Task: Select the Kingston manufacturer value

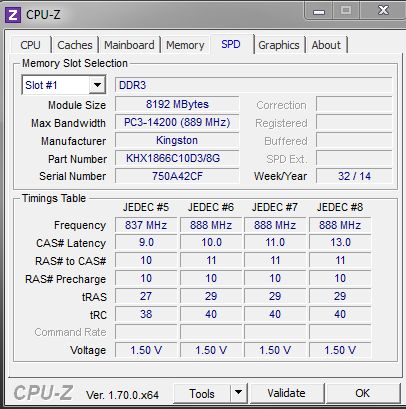Action: 177,140
